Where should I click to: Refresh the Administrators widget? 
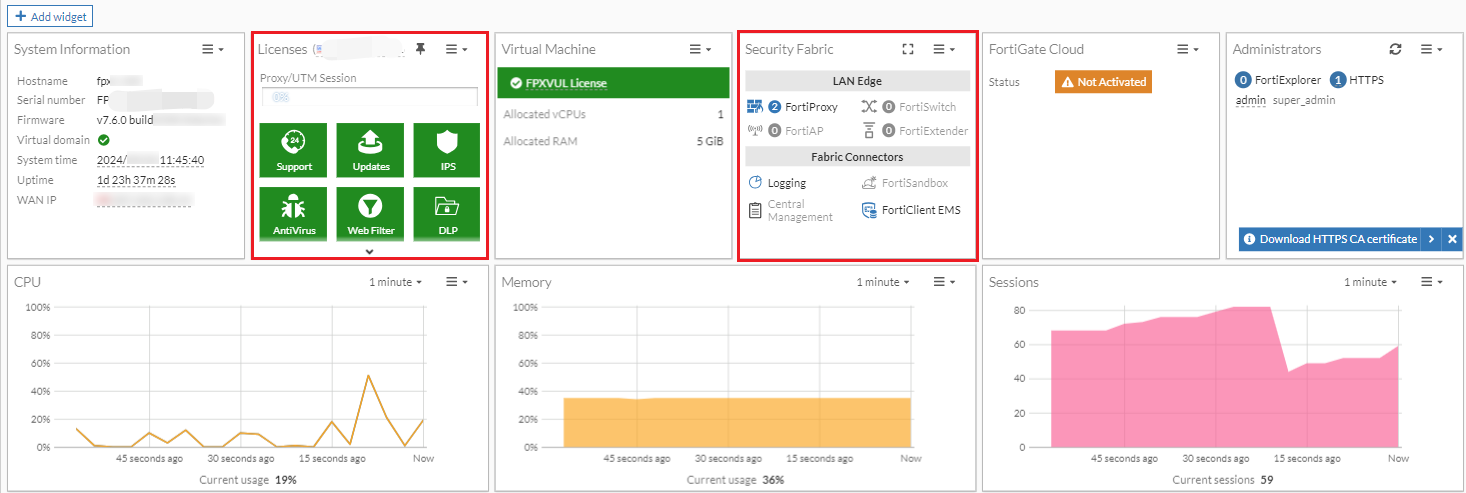tap(1396, 49)
